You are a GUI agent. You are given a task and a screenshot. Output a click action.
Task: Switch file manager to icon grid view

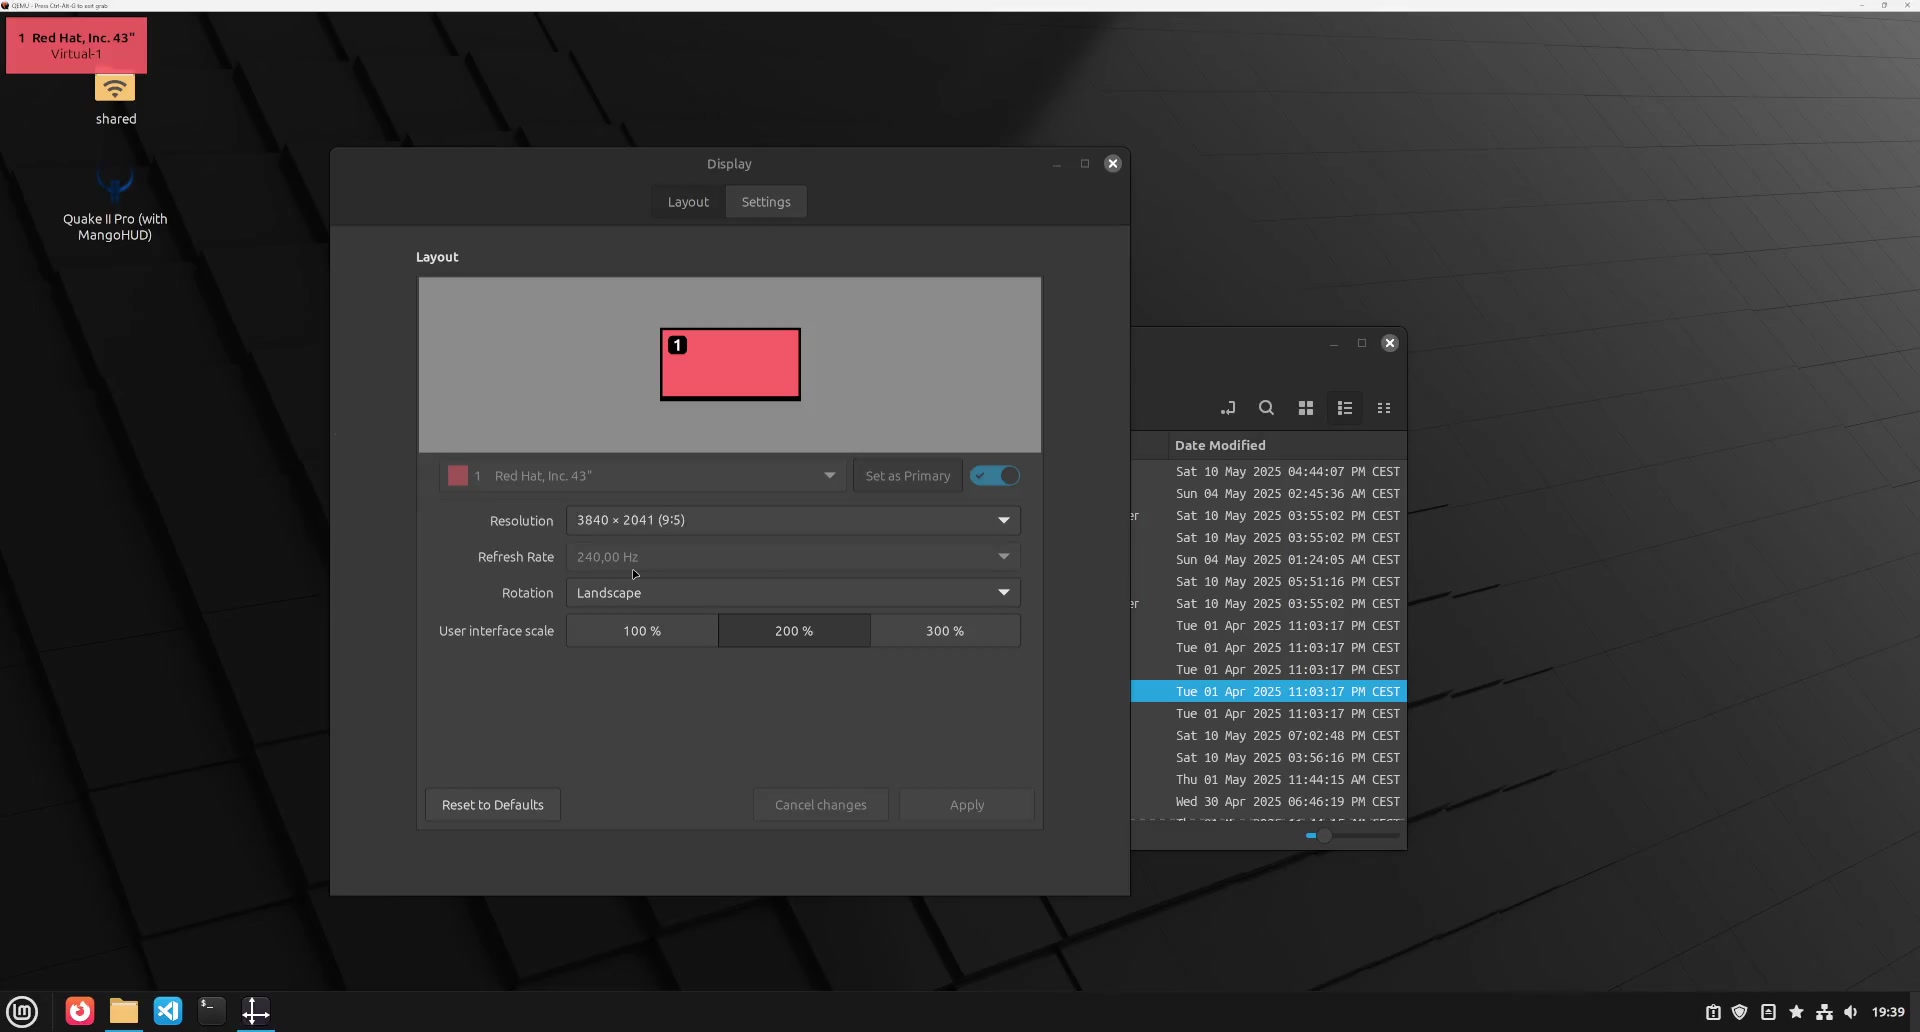[1305, 408]
